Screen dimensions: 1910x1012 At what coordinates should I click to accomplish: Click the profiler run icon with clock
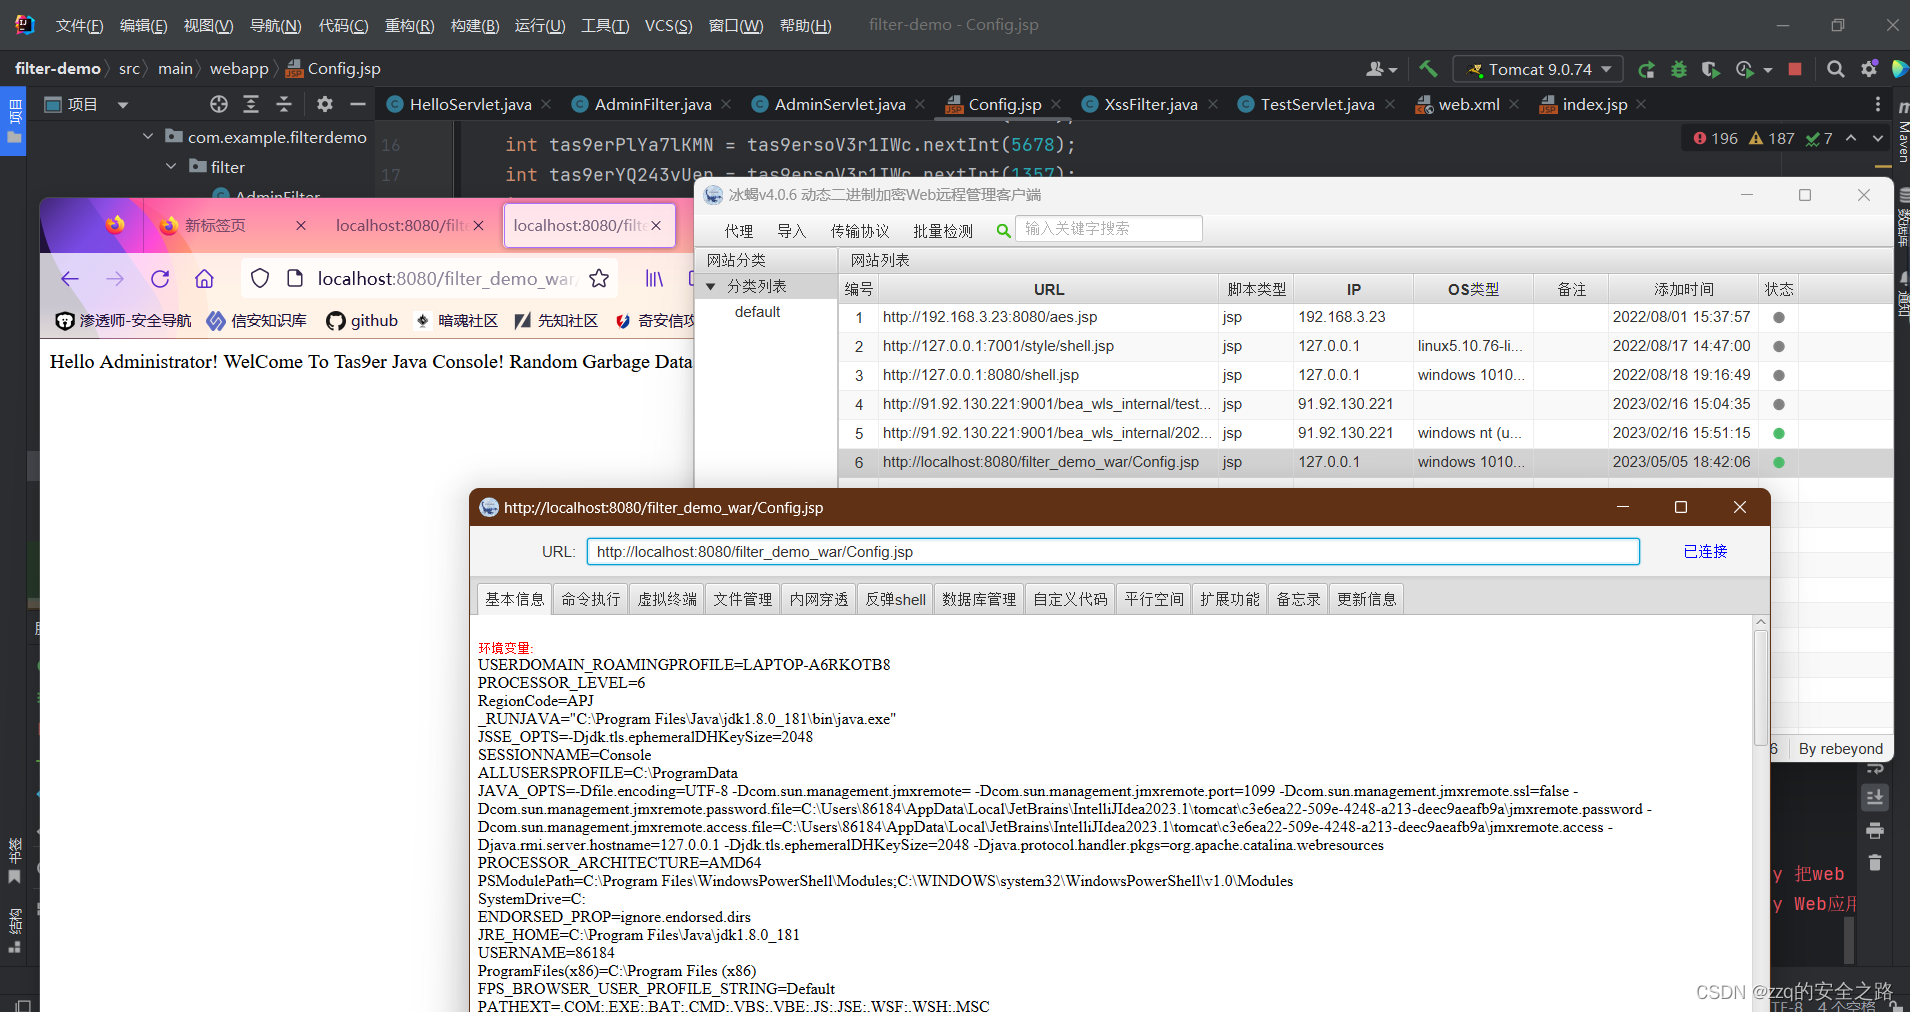point(1745,69)
